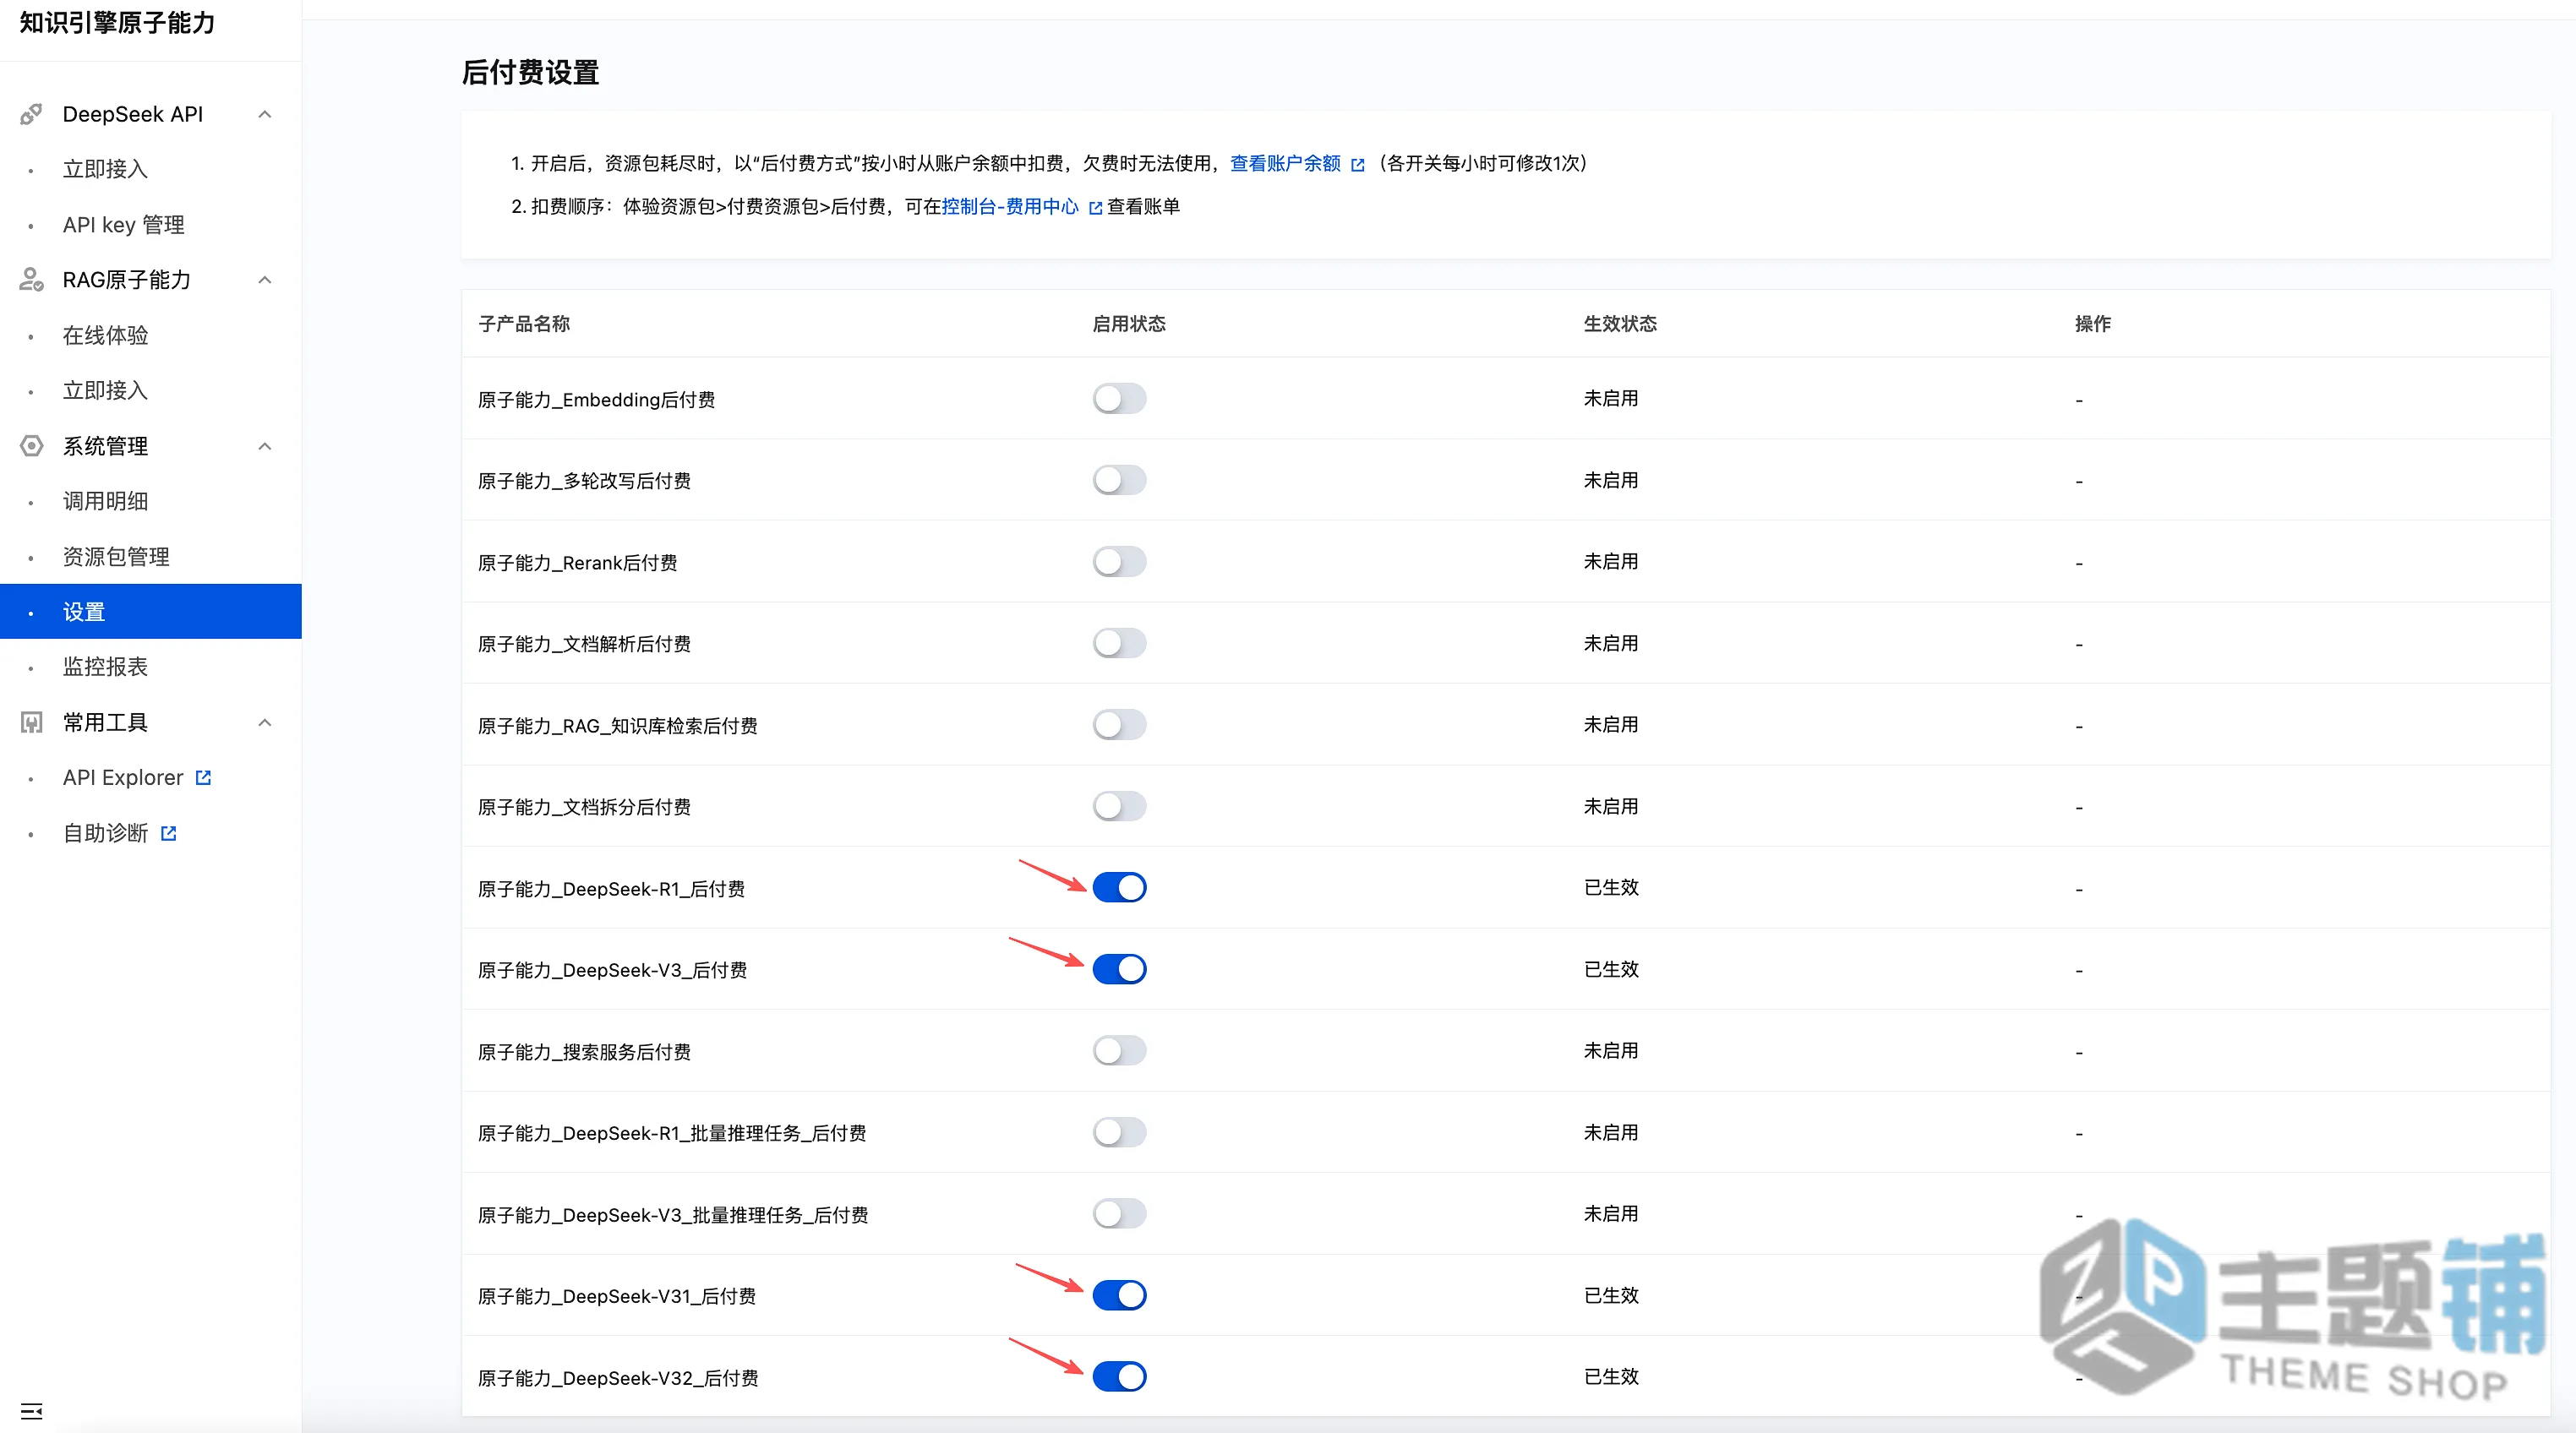Turn on 原子能力_文档解析后付费 toggle

pos(1119,644)
